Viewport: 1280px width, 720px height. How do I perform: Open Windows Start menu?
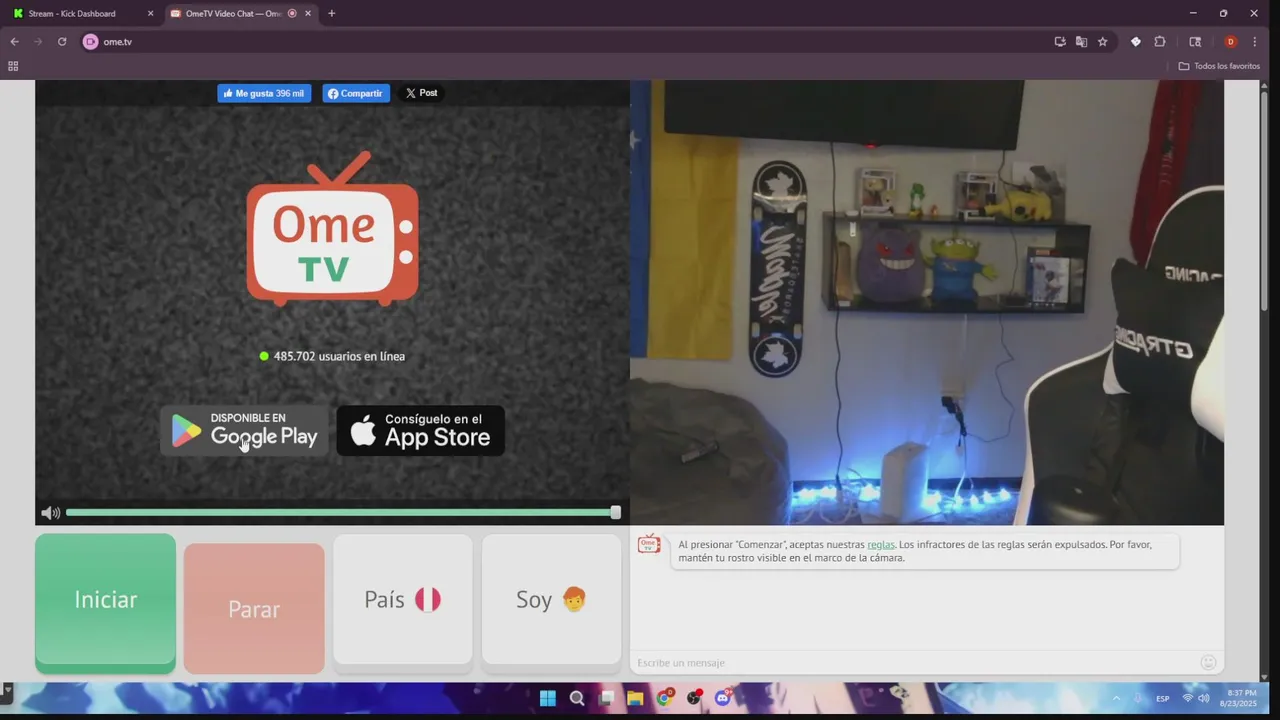547,698
